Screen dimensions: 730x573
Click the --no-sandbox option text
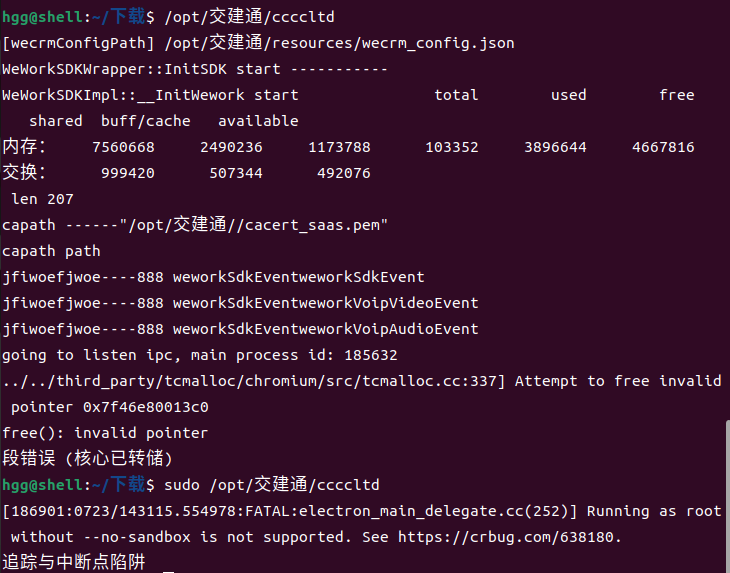[137, 537]
